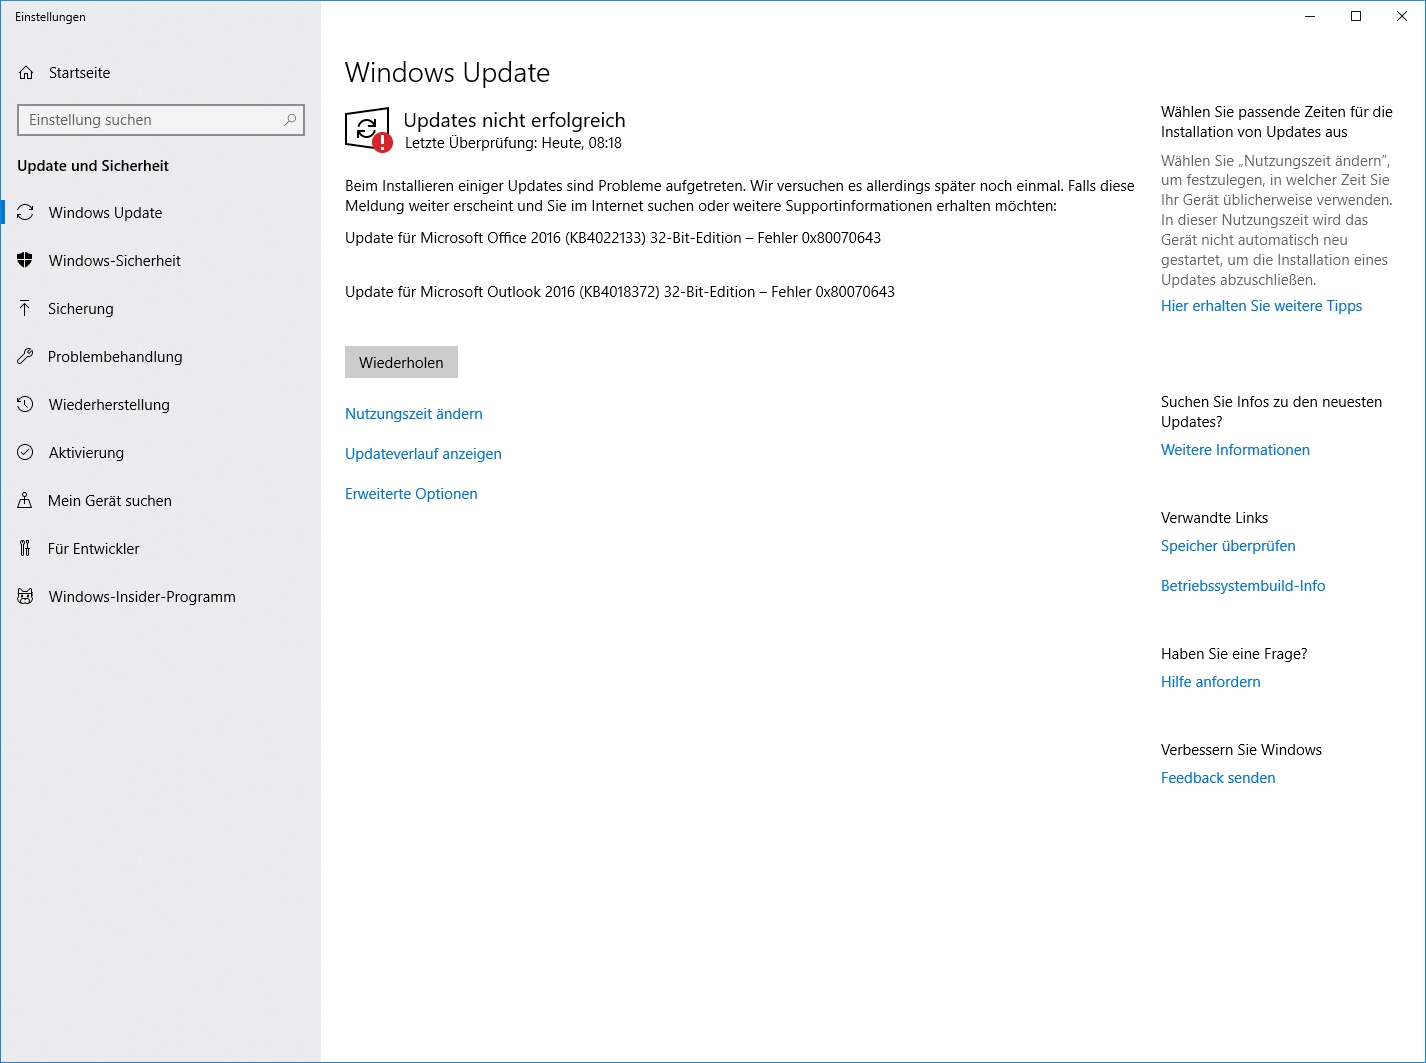Select the KB4018372 Outlook 2016 error text
The image size is (1426, 1063).
[x=620, y=292]
